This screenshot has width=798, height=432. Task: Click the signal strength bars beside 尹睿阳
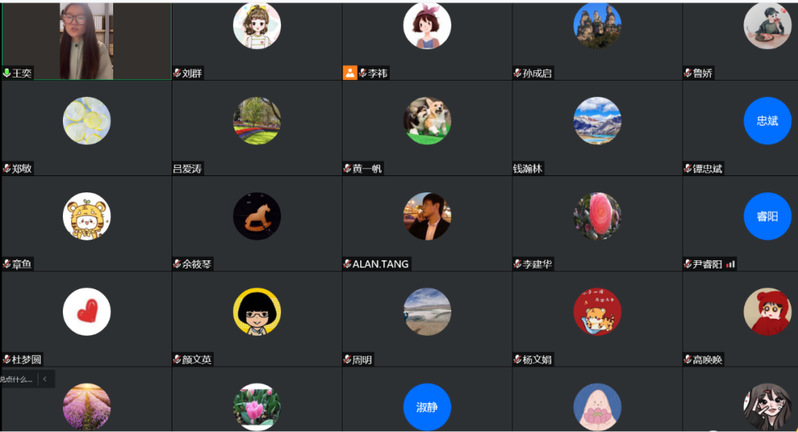(731, 264)
